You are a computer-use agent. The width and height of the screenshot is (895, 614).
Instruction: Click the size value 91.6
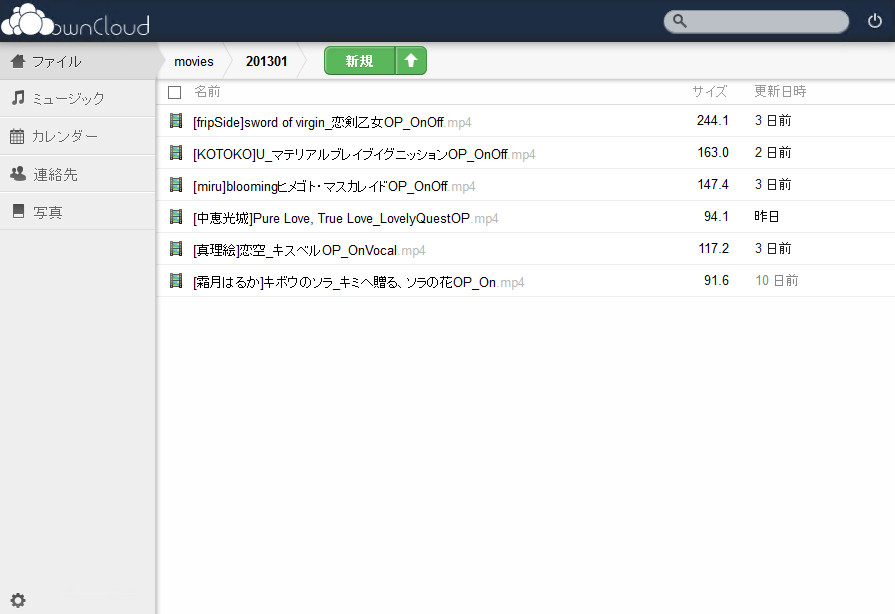point(716,280)
